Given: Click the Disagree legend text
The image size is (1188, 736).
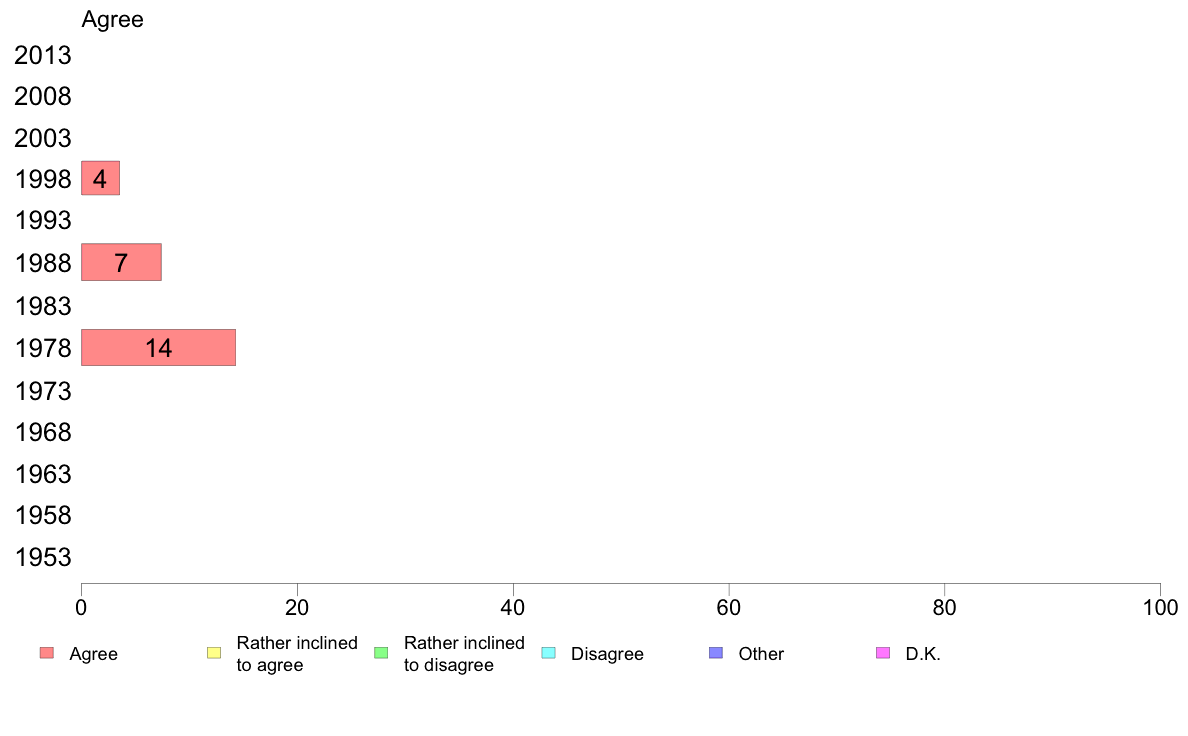Looking at the screenshot, I should 607,654.
